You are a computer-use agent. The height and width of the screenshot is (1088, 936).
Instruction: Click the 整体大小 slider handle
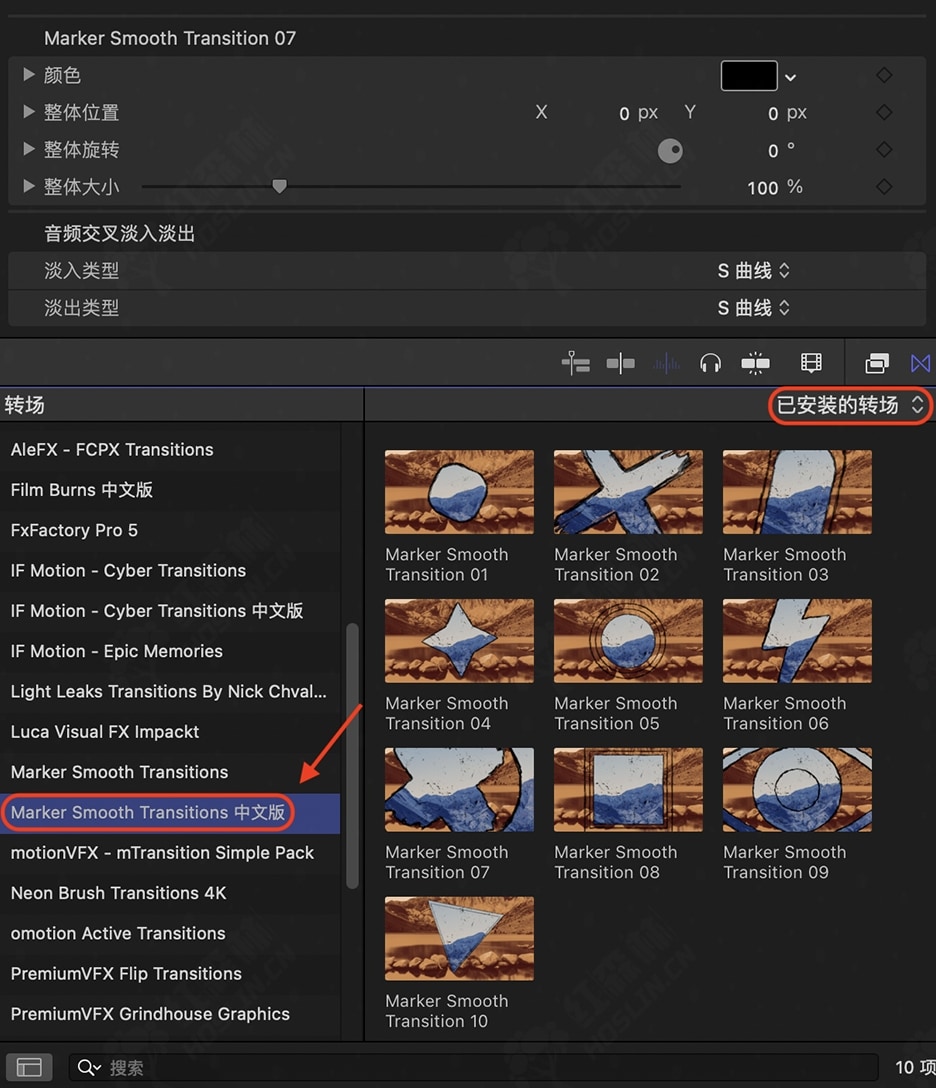coord(279,186)
